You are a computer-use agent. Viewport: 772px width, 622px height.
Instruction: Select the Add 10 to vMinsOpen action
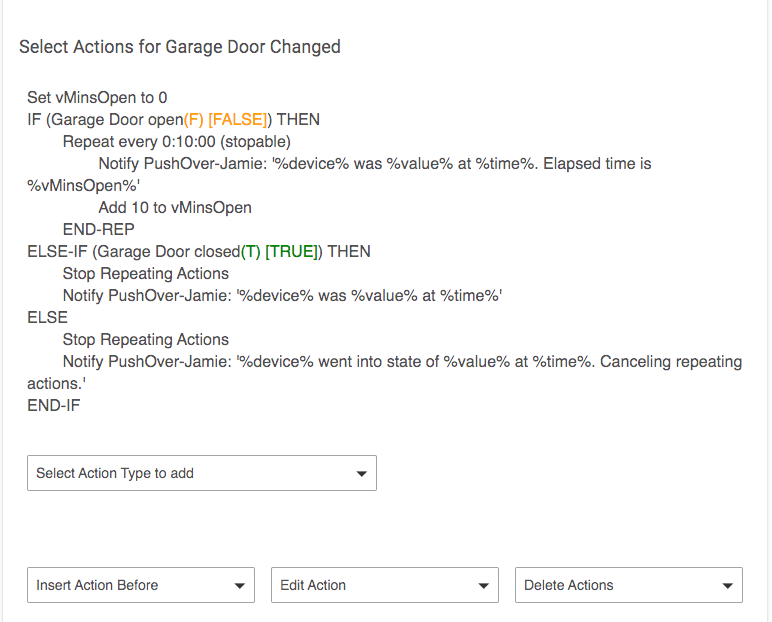click(175, 208)
